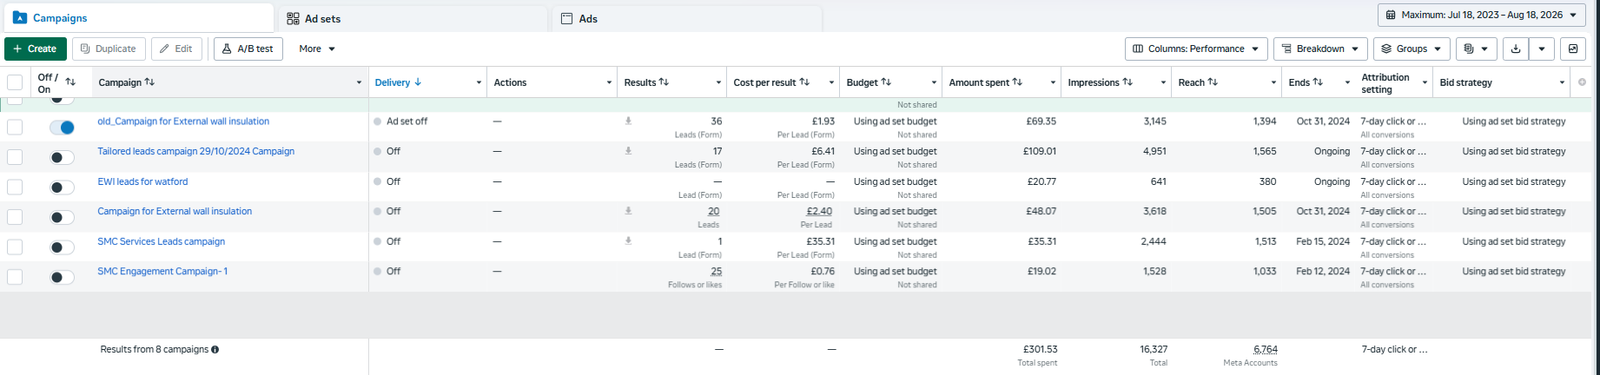This screenshot has height=375, width=1600.
Task: Click the Edit button
Action: (x=177, y=48)
